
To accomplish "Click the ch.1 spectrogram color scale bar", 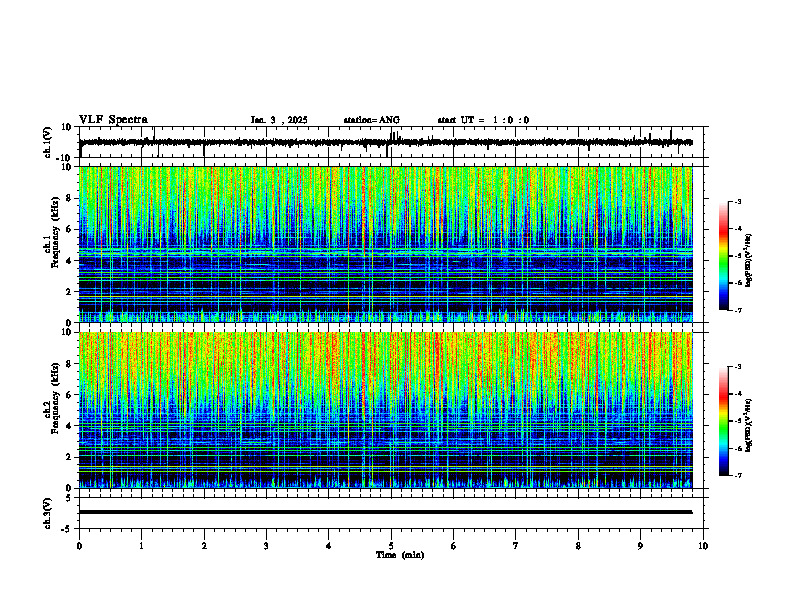I will 723,256.
